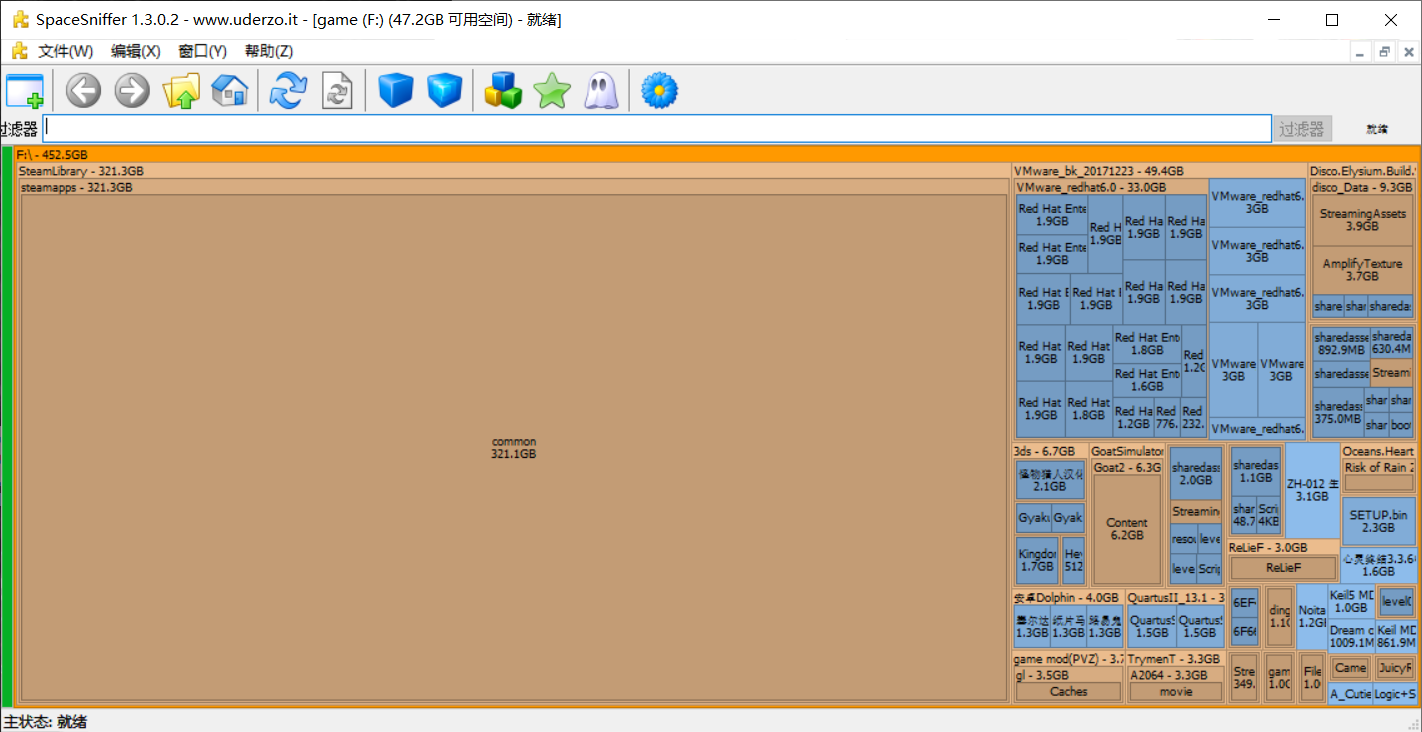
Task: Open the 帮助(Z) menu
Action: click(268, 51)
